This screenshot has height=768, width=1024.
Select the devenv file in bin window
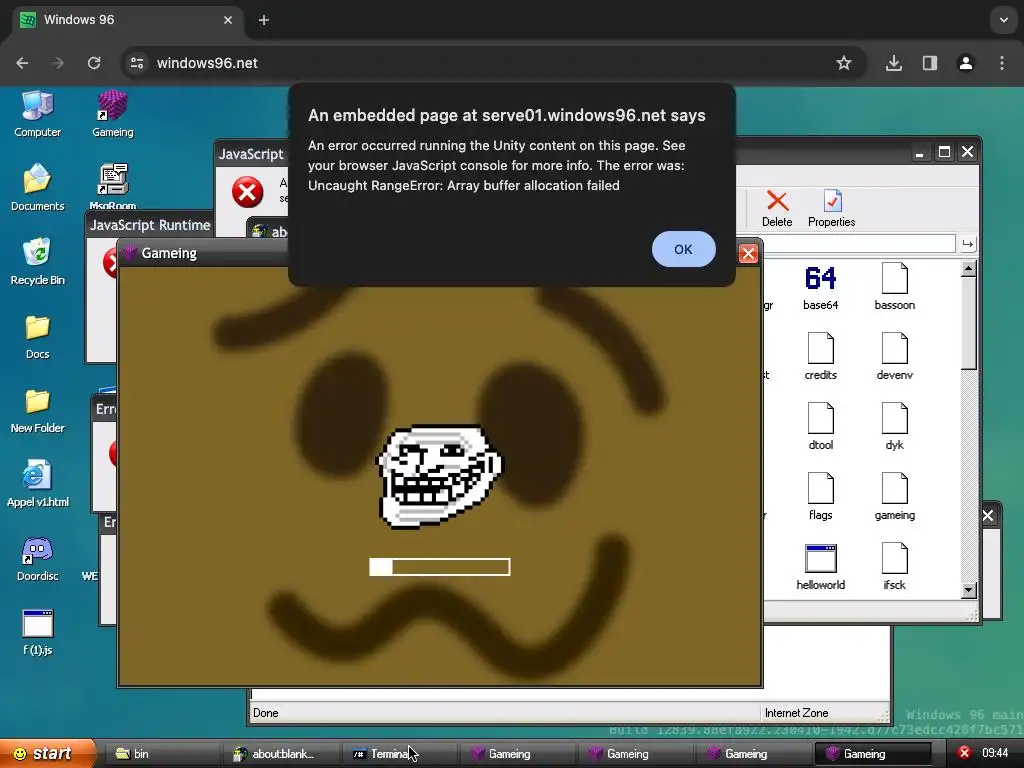click(894, 357)
